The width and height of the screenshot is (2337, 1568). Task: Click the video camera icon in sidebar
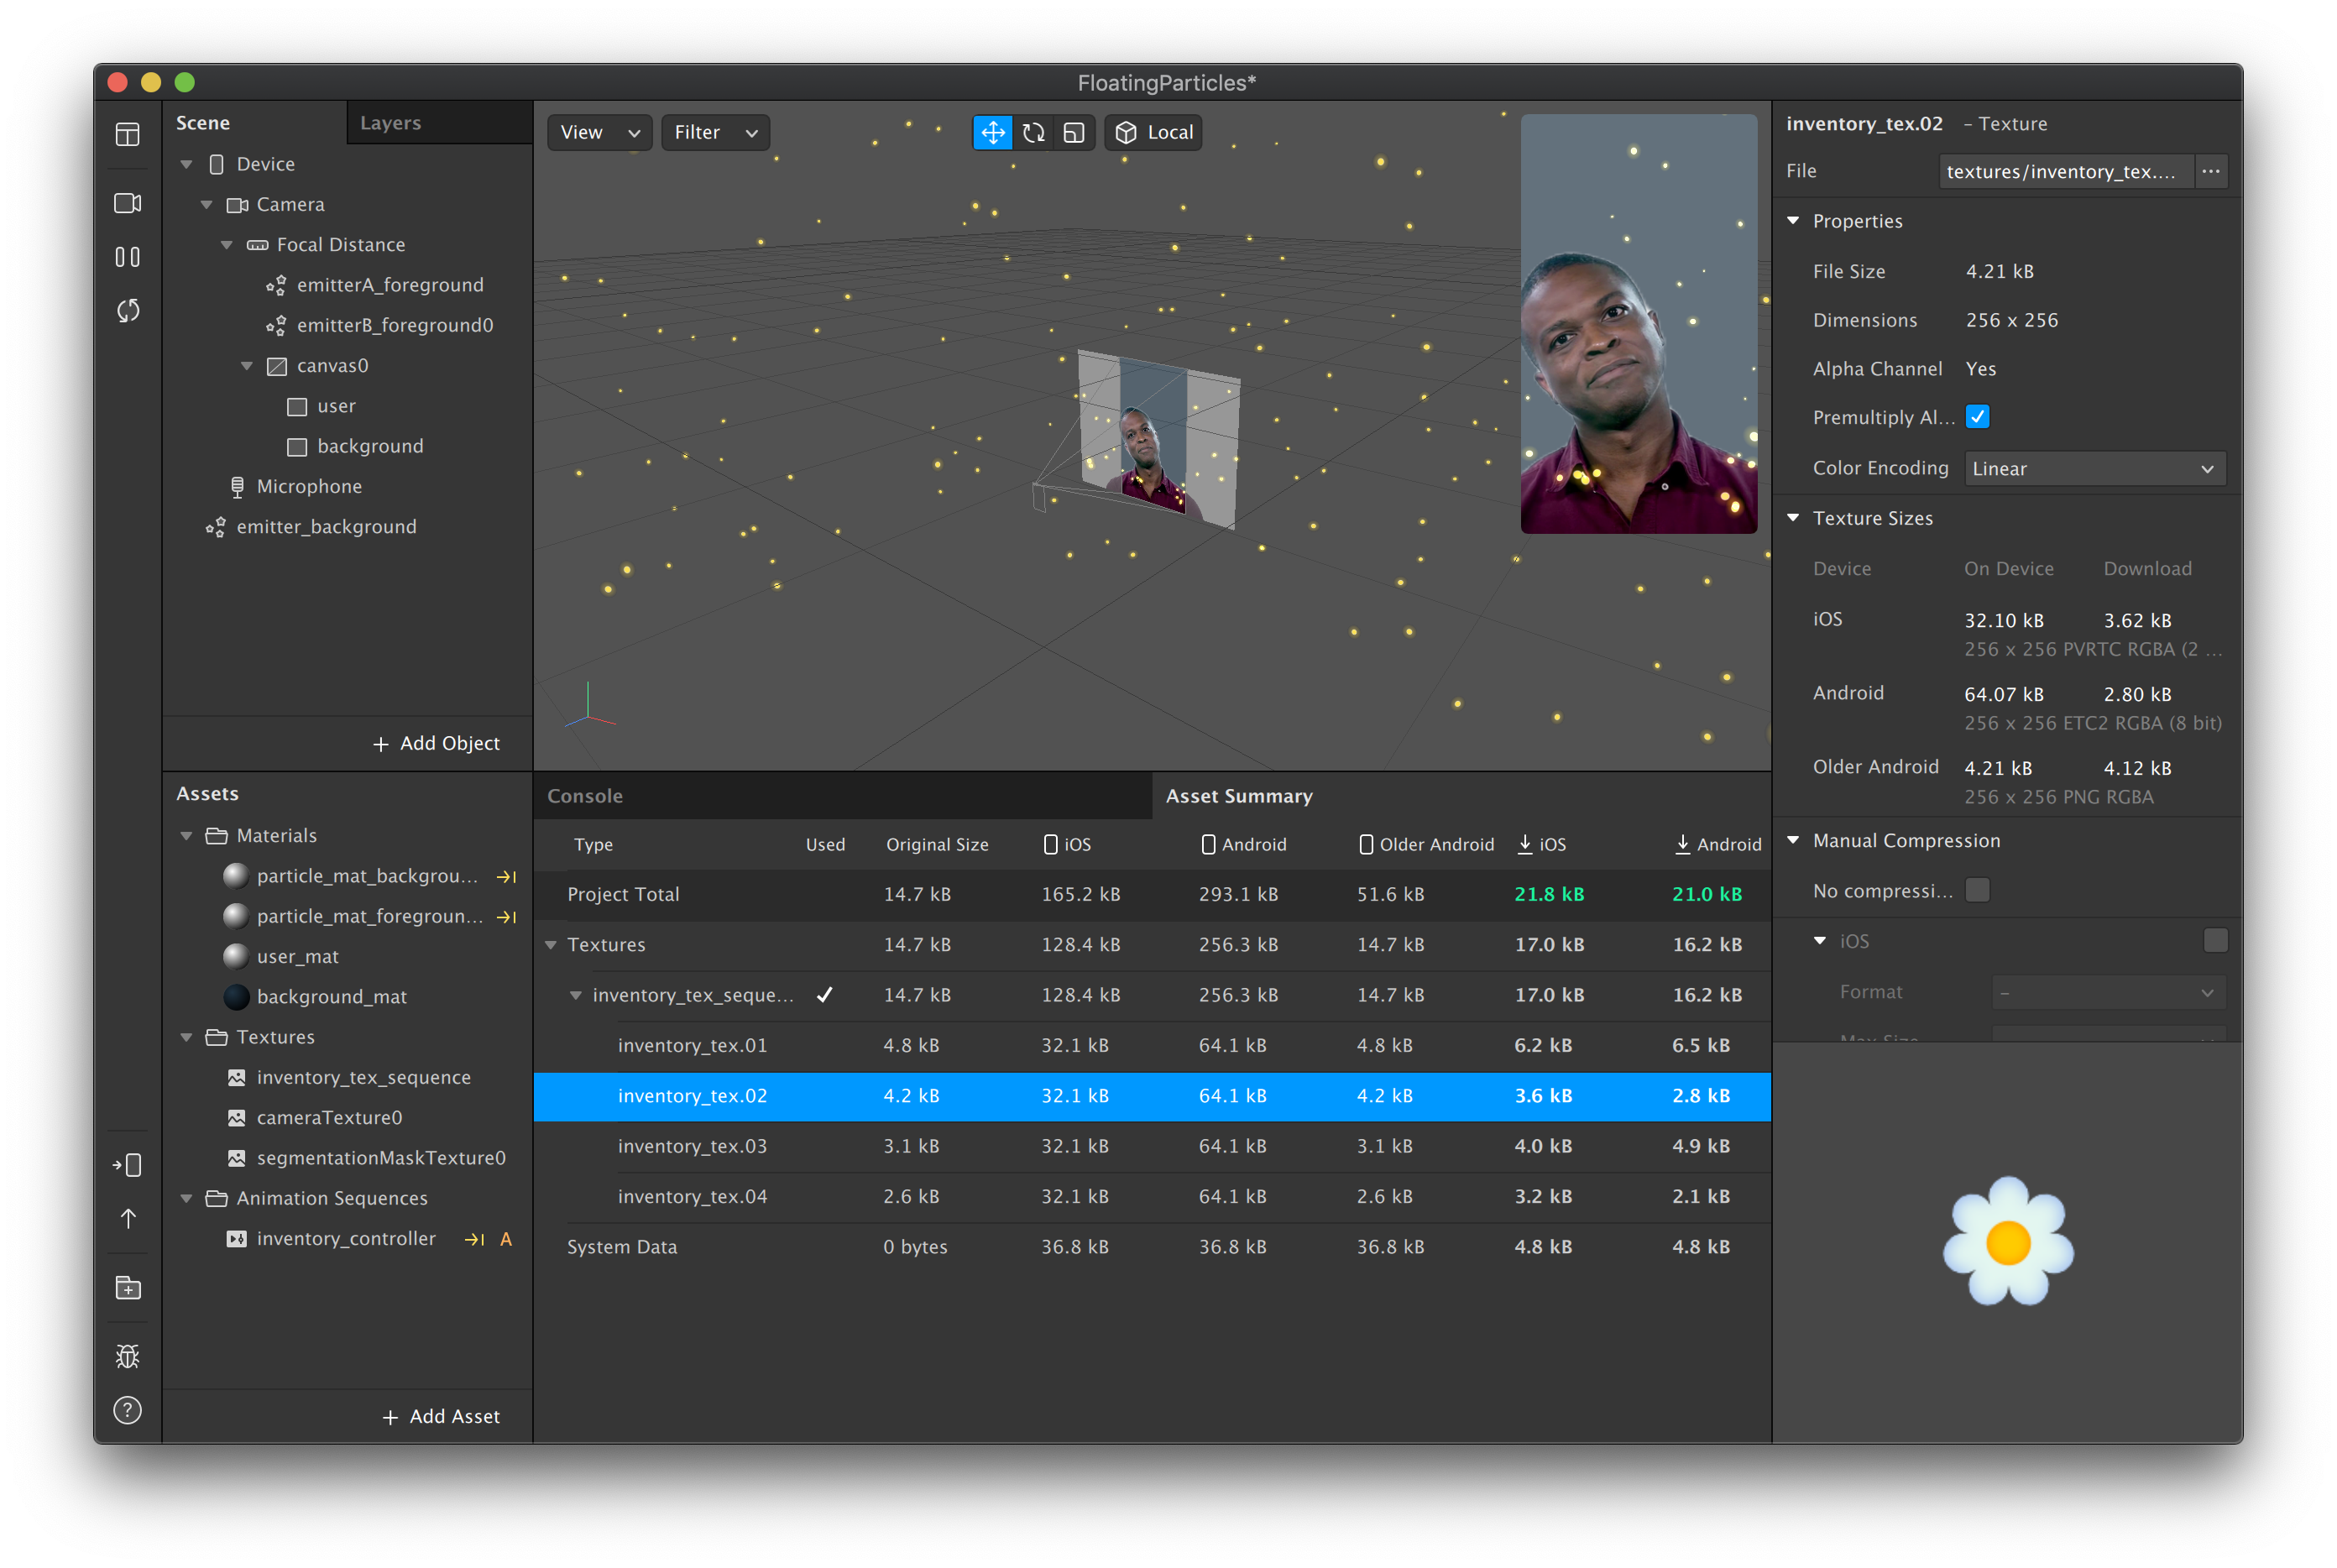pos(127,203)
